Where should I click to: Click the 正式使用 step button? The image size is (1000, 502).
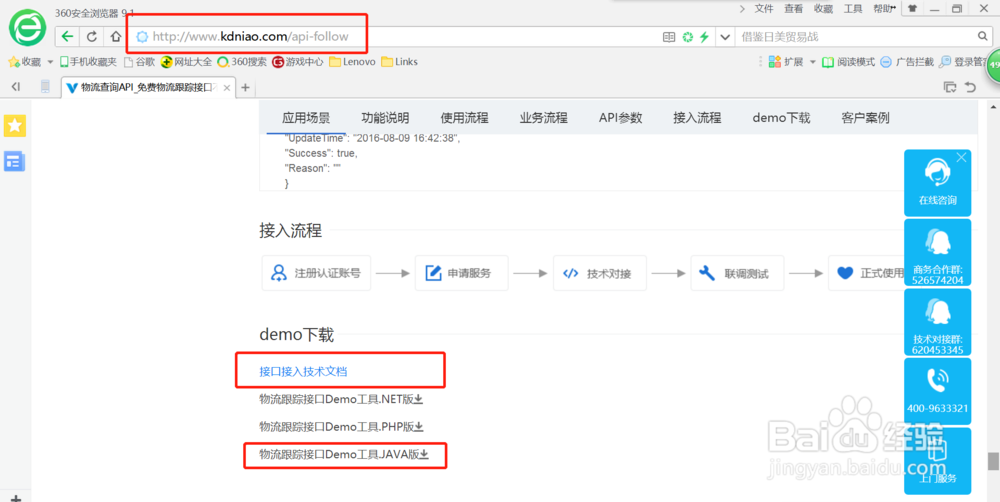pyautogui.click(x=867, y=273)
